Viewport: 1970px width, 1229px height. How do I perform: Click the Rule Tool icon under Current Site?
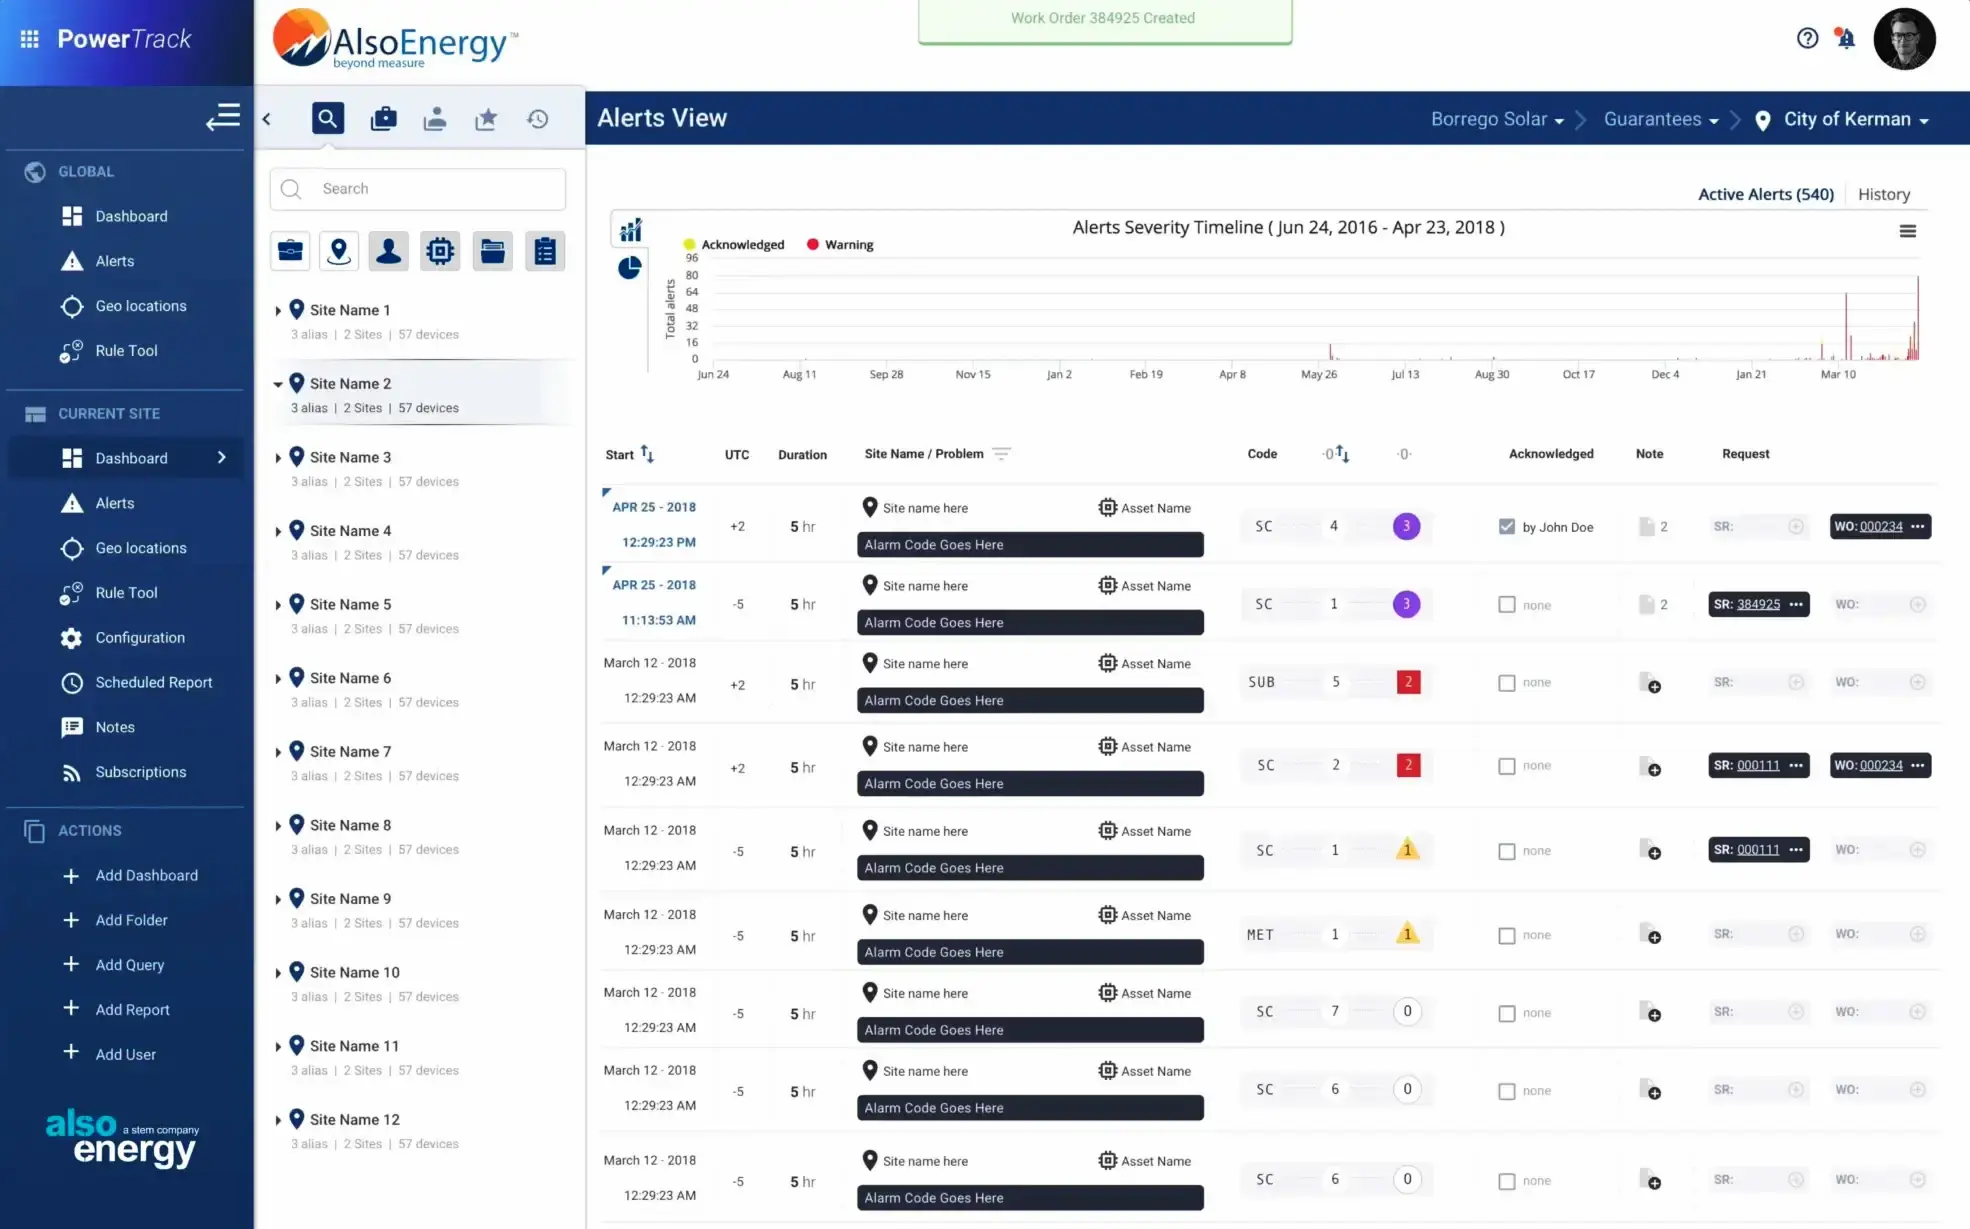[x=71, y=592]
